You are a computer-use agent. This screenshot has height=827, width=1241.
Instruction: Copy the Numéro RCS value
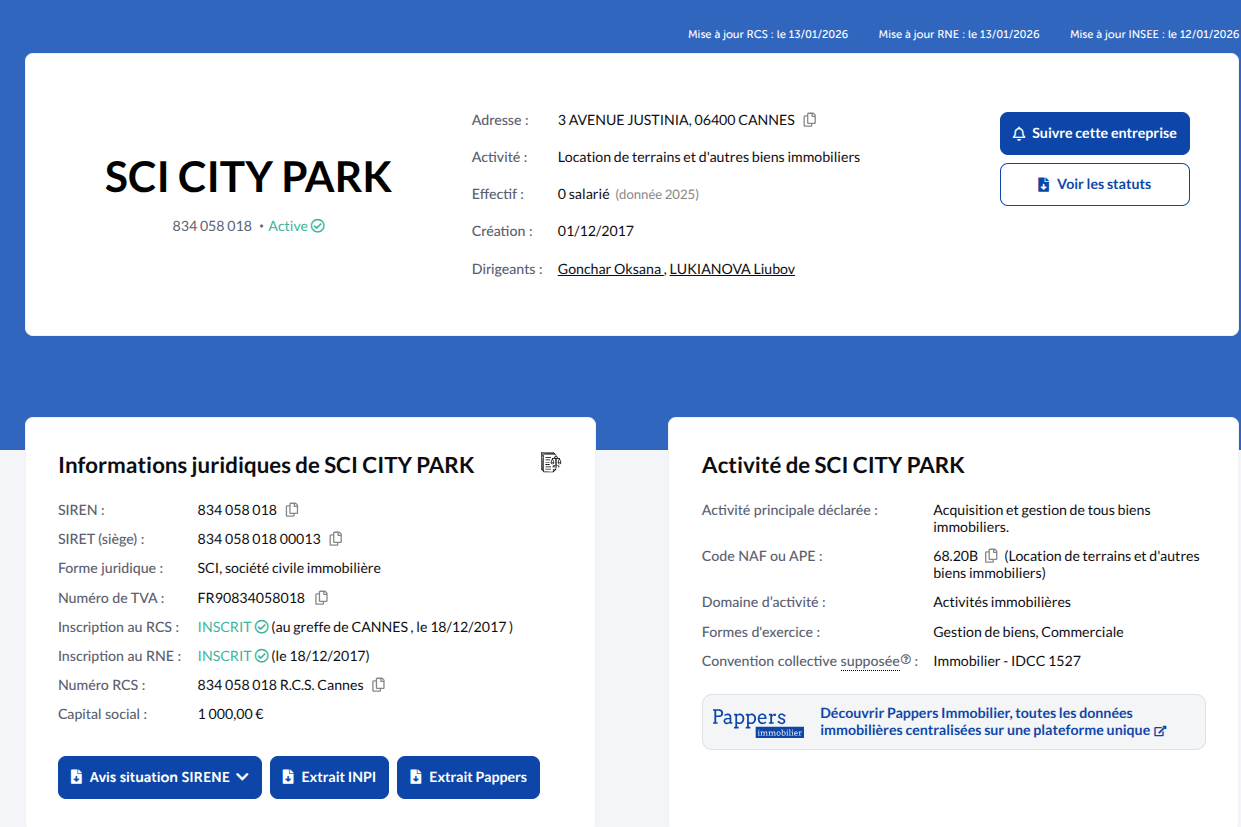point(379,685)
